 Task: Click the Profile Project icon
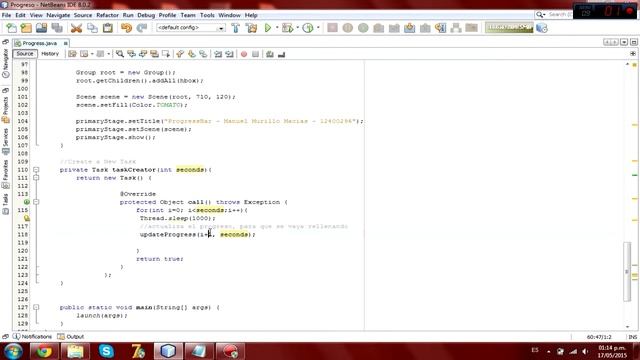pyautogui.click(x=308, y=28)
